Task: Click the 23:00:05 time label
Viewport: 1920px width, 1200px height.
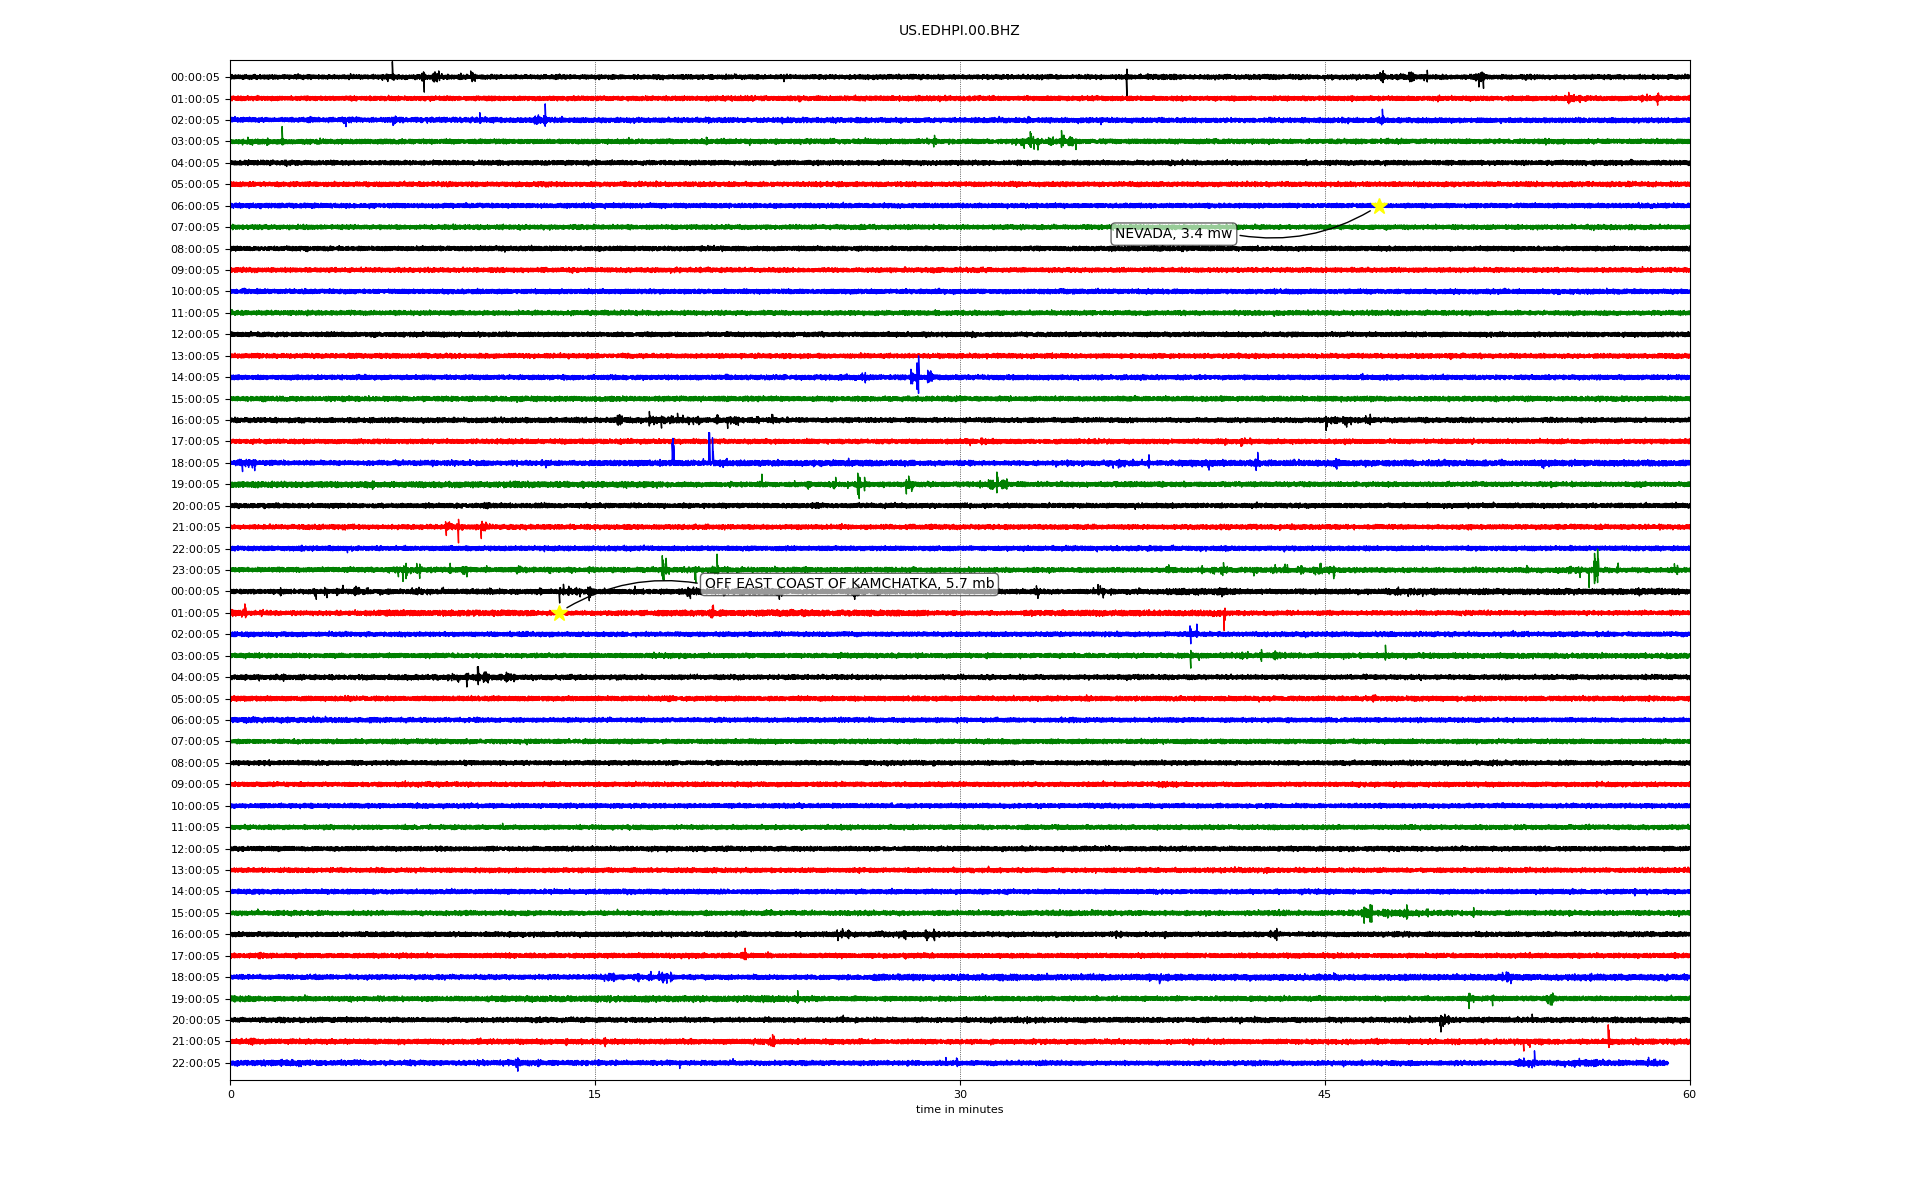Action: [195, 571]
